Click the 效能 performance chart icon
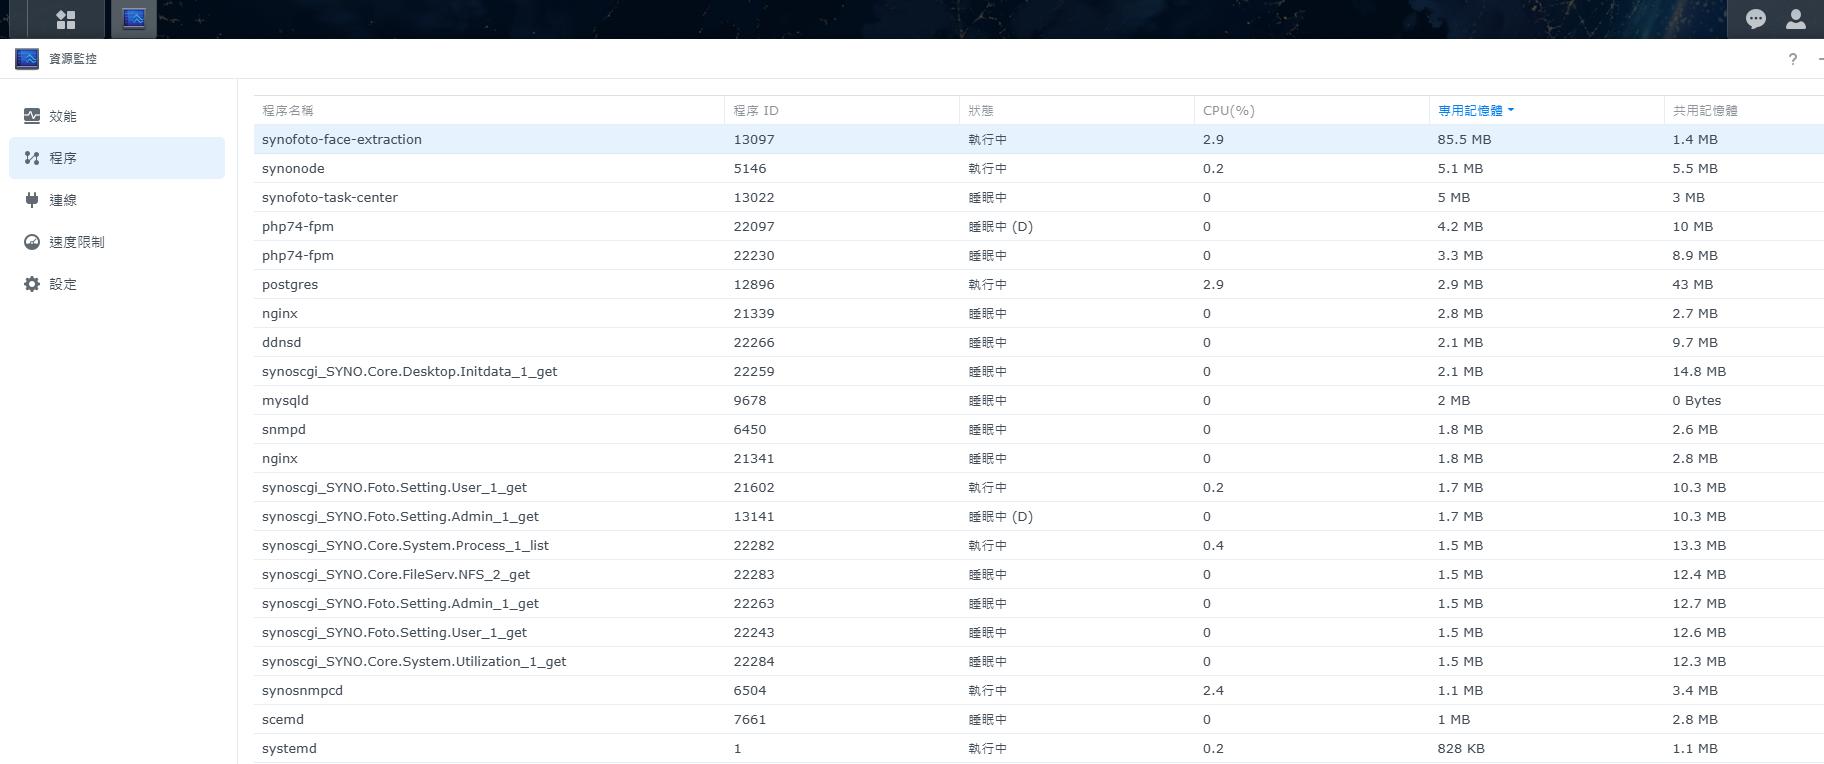 point(32,116)
